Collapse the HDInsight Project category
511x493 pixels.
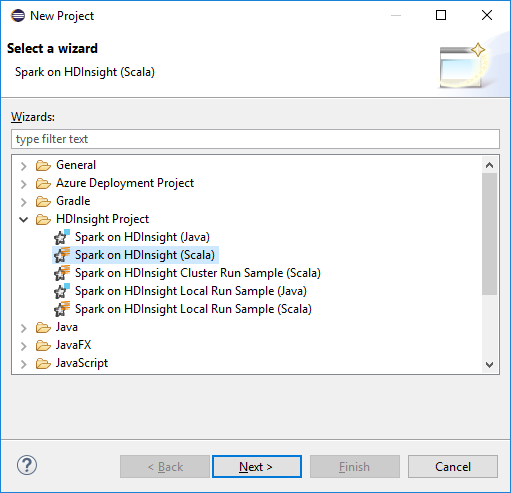coord(23,219)
